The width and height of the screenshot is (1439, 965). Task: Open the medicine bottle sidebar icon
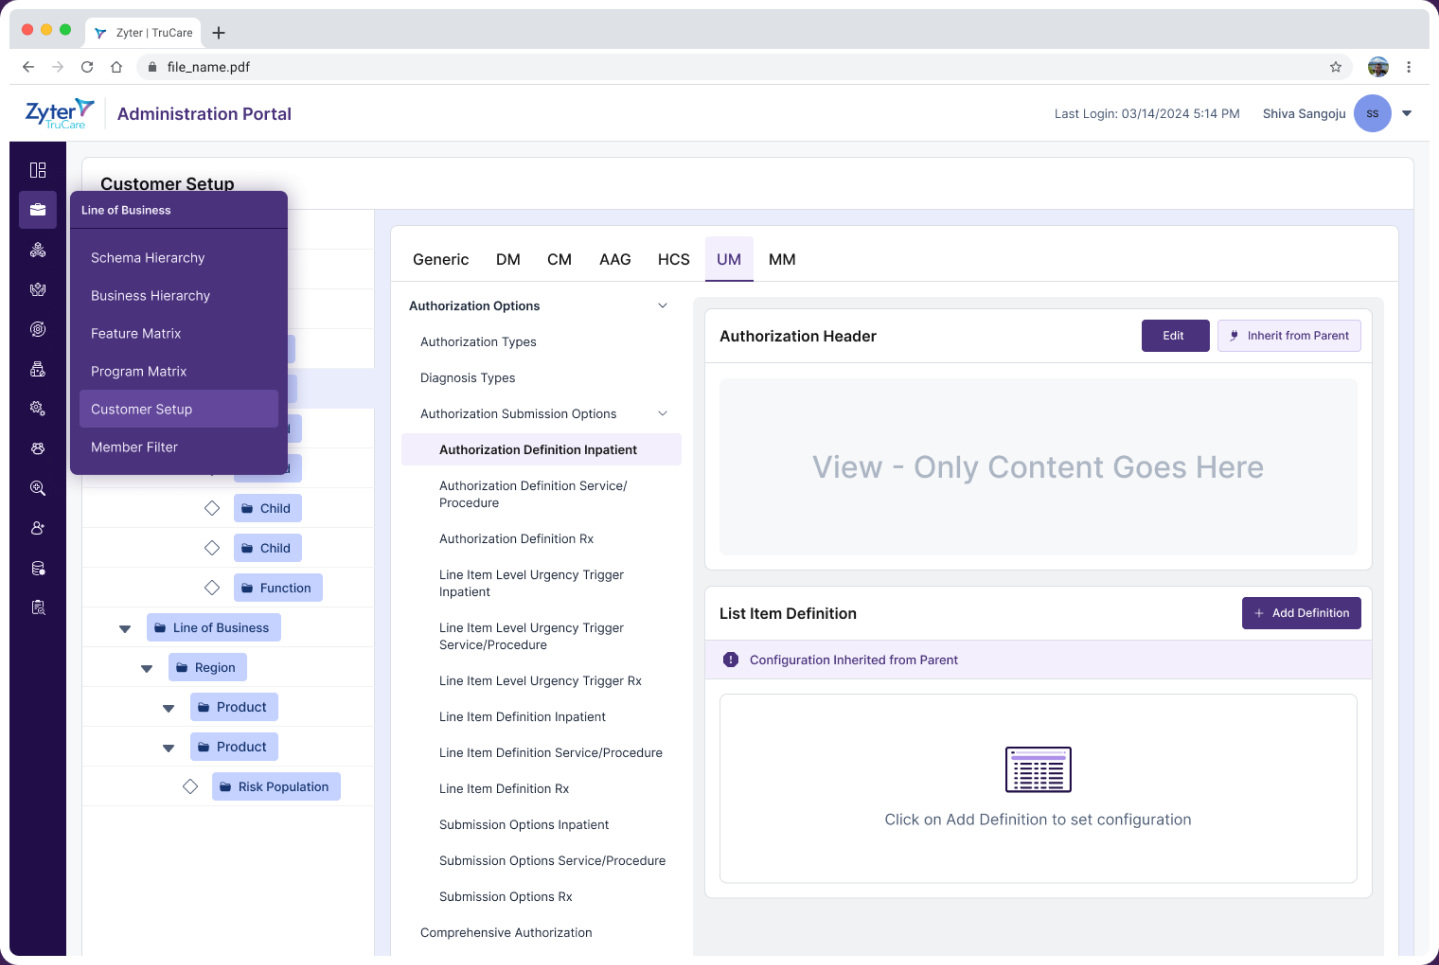coord(38,369)
